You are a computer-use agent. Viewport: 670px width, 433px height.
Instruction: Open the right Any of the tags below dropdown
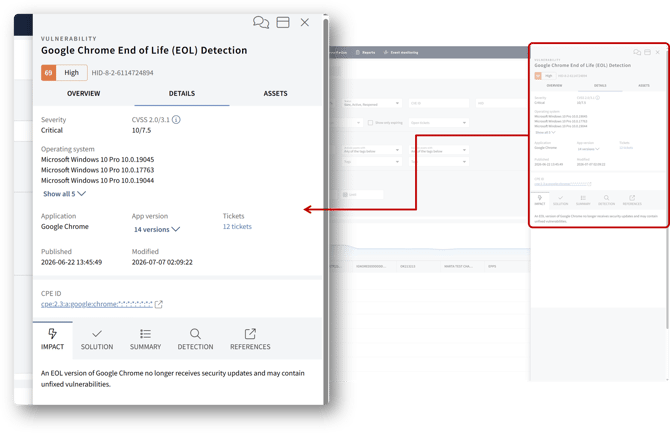point(439,150)
